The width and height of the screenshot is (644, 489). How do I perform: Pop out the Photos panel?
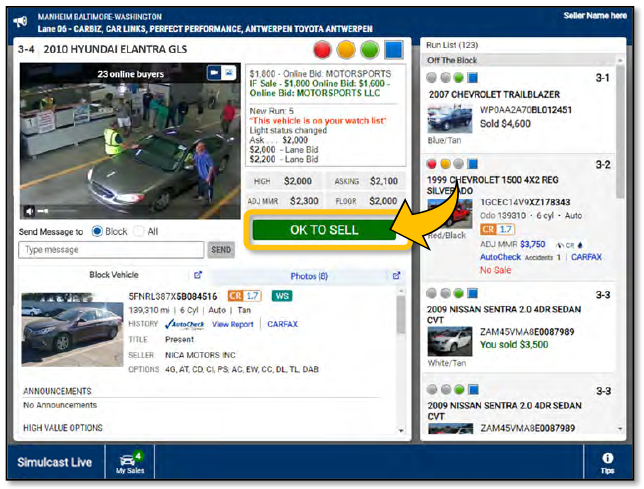pyautogui.click(x=397, y=275)
